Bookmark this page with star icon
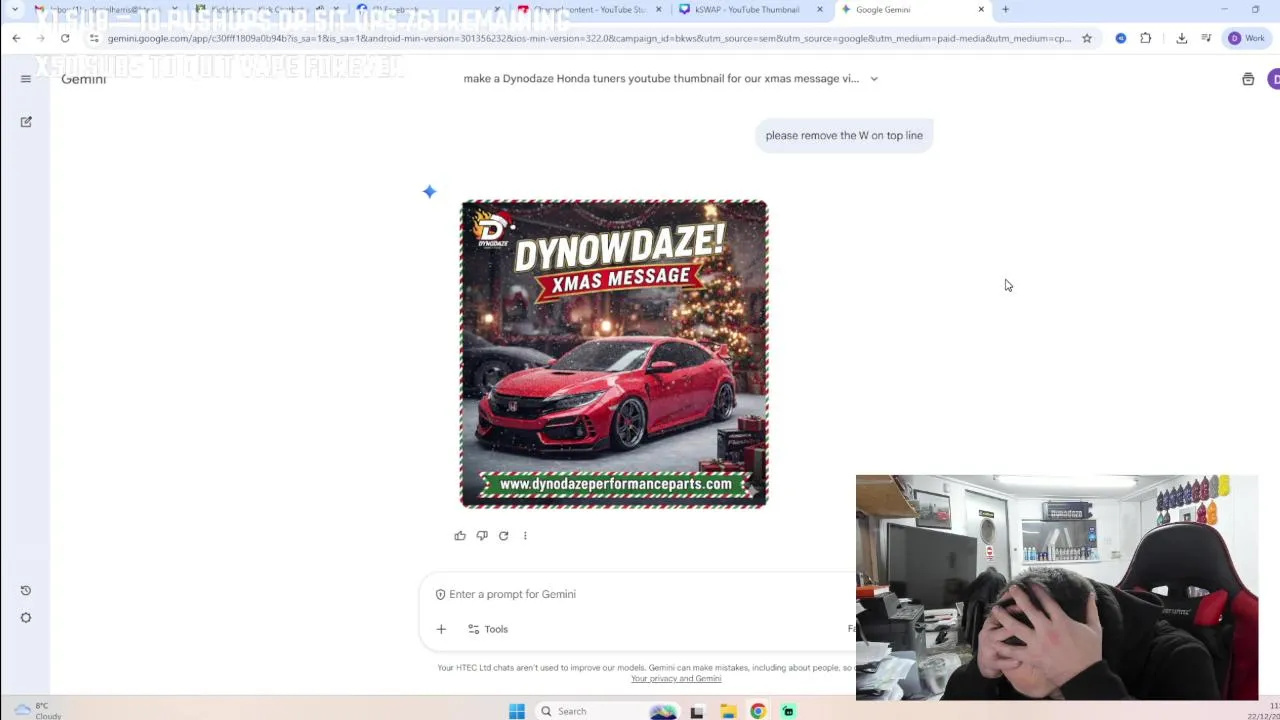 point(1087,38)
